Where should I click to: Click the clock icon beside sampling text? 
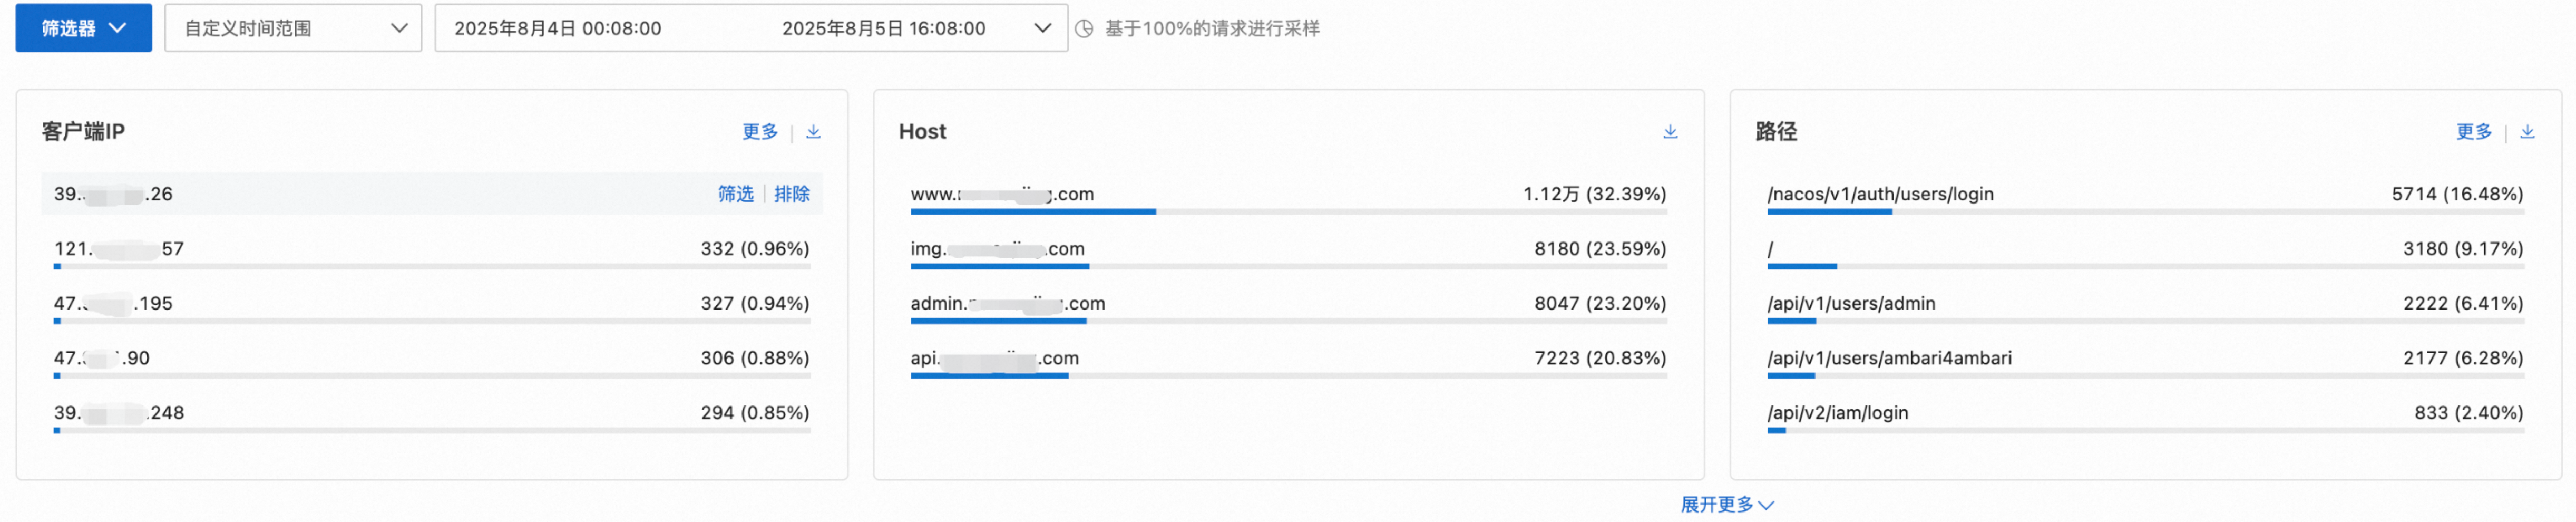(1084, 29)
